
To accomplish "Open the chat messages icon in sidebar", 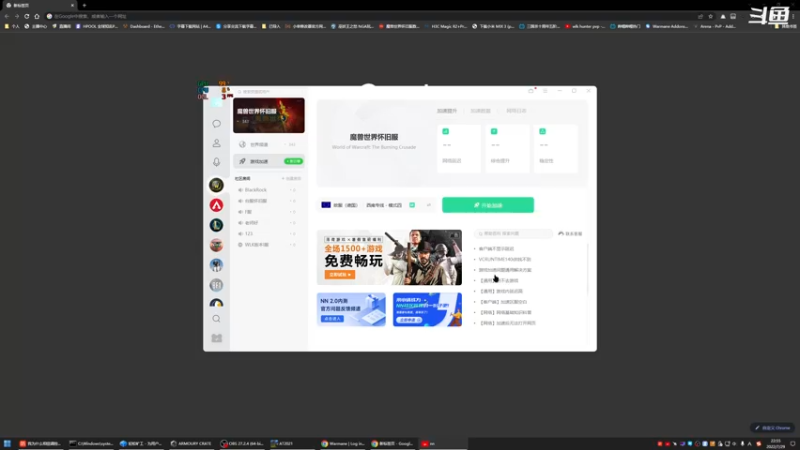I will click(216, 123).
